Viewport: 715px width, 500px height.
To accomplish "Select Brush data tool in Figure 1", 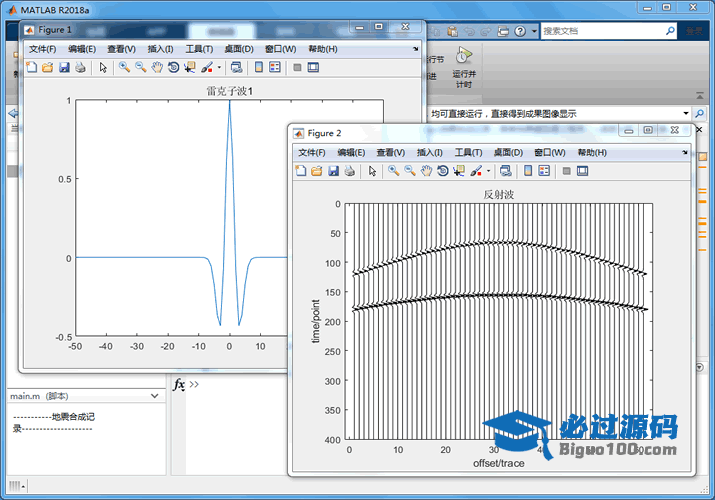I will click(x=207, y=67).
